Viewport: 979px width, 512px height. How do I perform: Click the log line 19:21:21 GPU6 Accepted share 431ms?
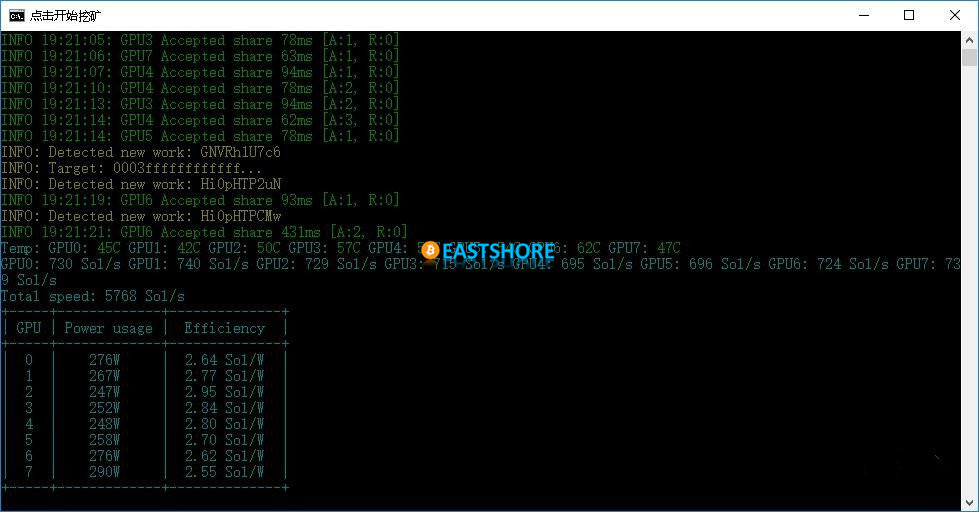[x=204, y=232]
